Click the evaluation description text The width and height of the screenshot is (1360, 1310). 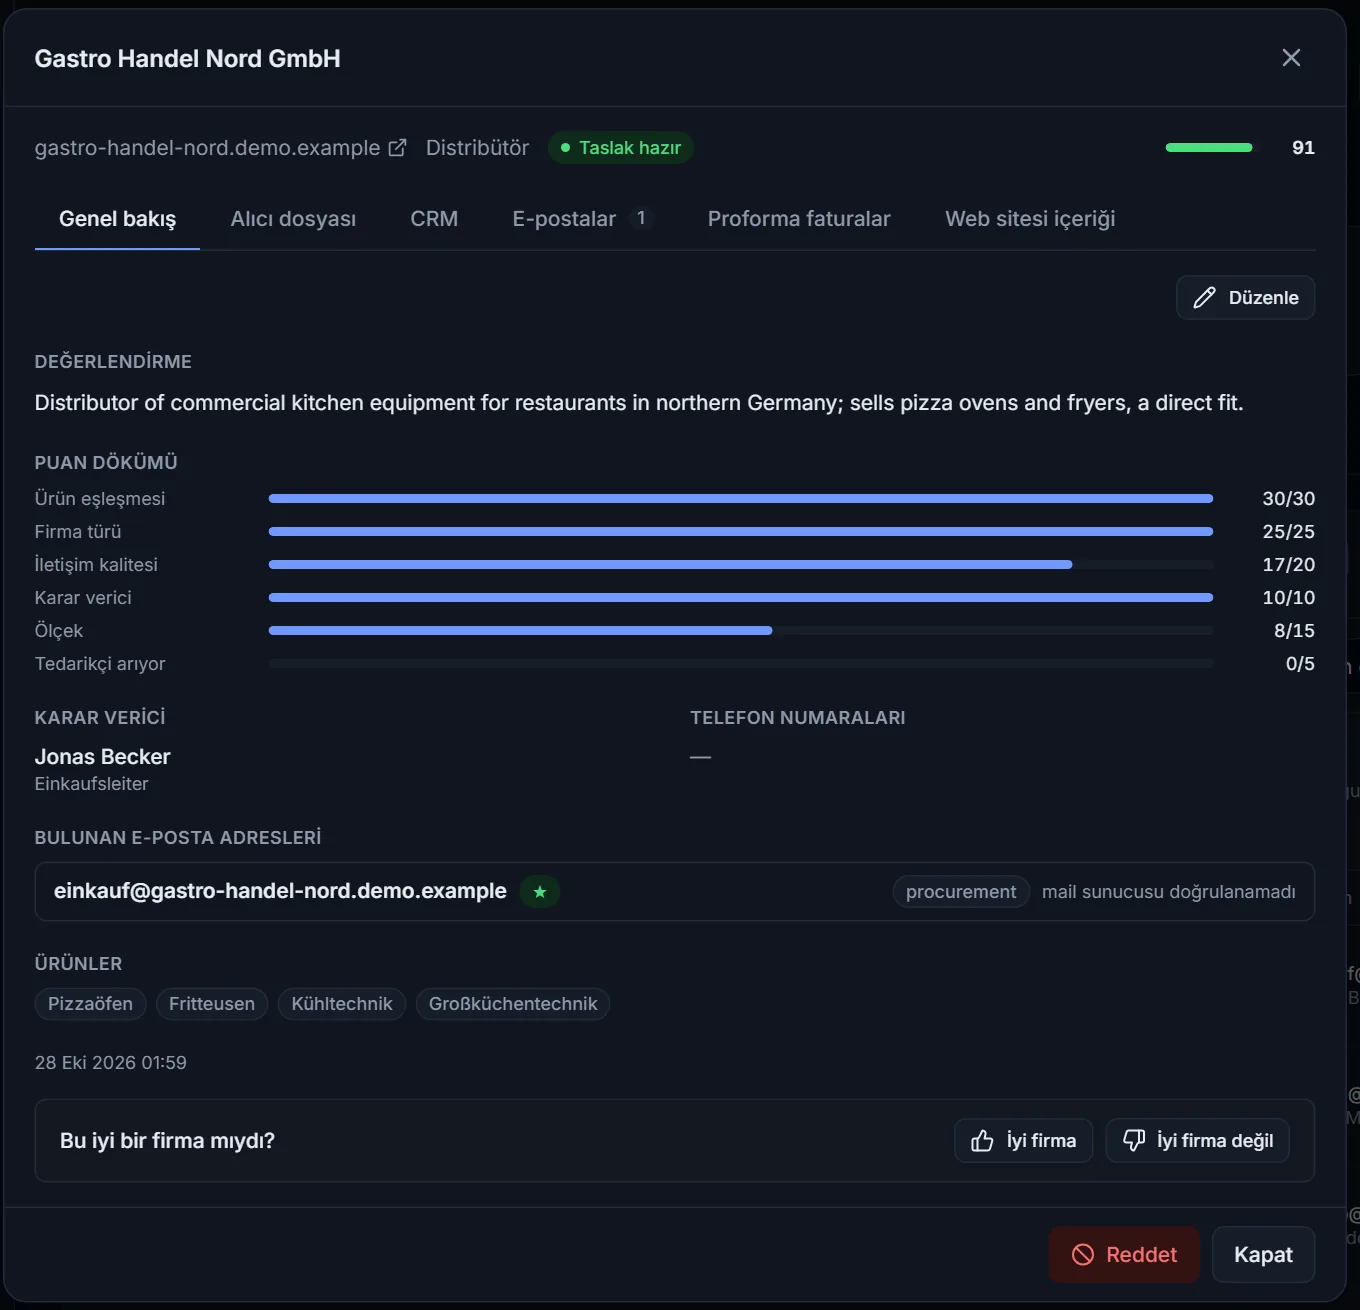tap(639, 403)
